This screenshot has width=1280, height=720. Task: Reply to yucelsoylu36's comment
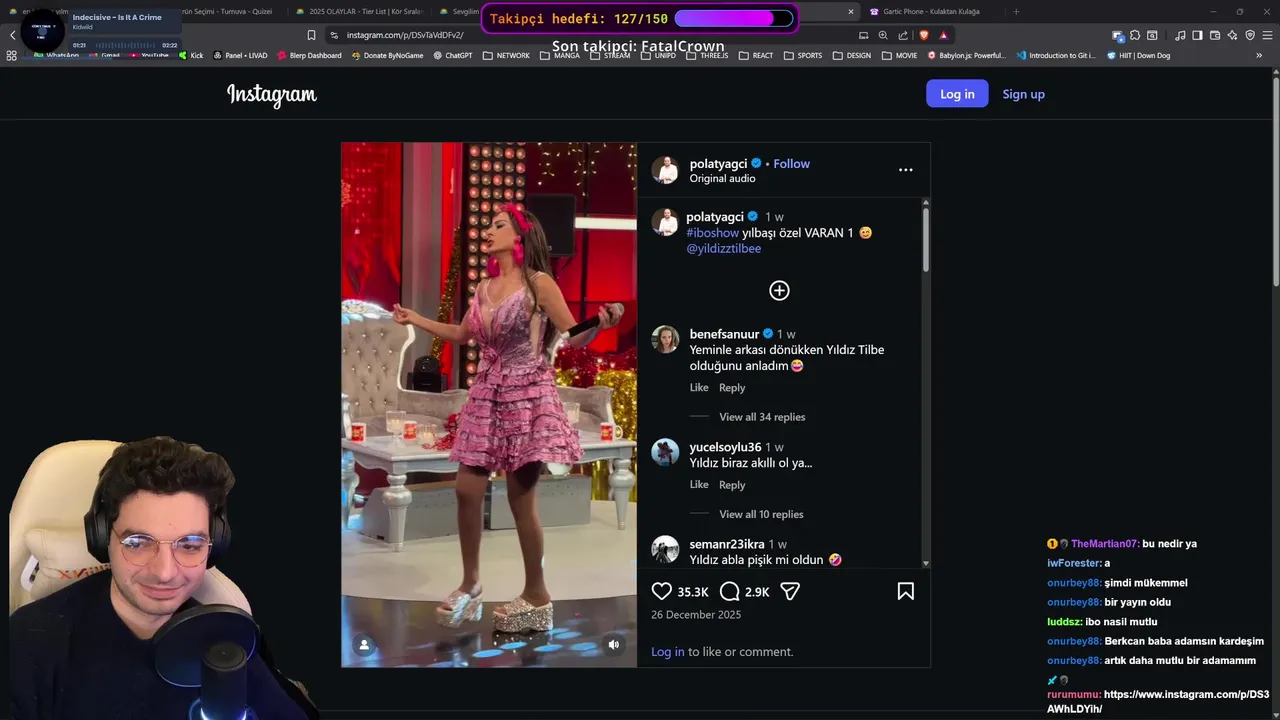click(x=732, y=485)
